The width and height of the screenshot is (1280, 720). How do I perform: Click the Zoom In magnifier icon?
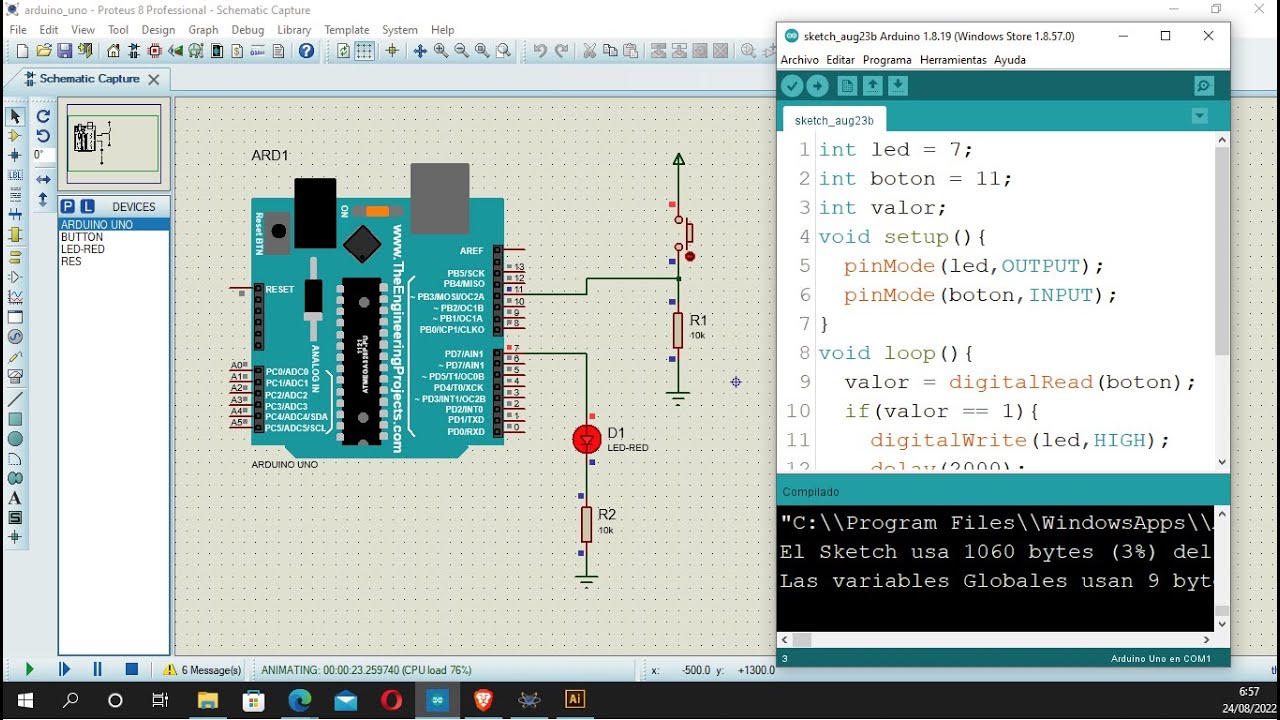441,51
